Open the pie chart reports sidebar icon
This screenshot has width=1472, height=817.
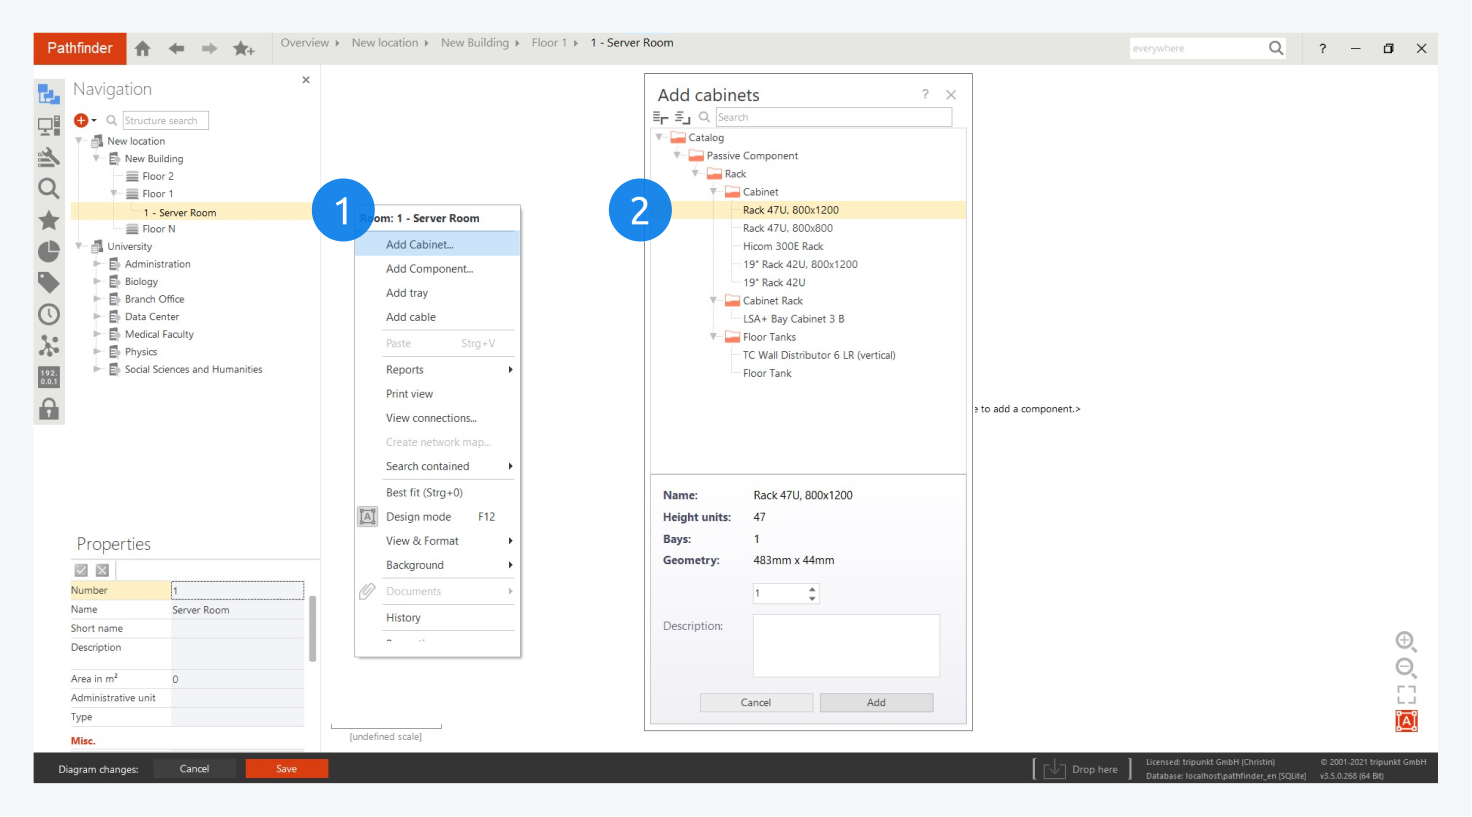coord(48,251)
